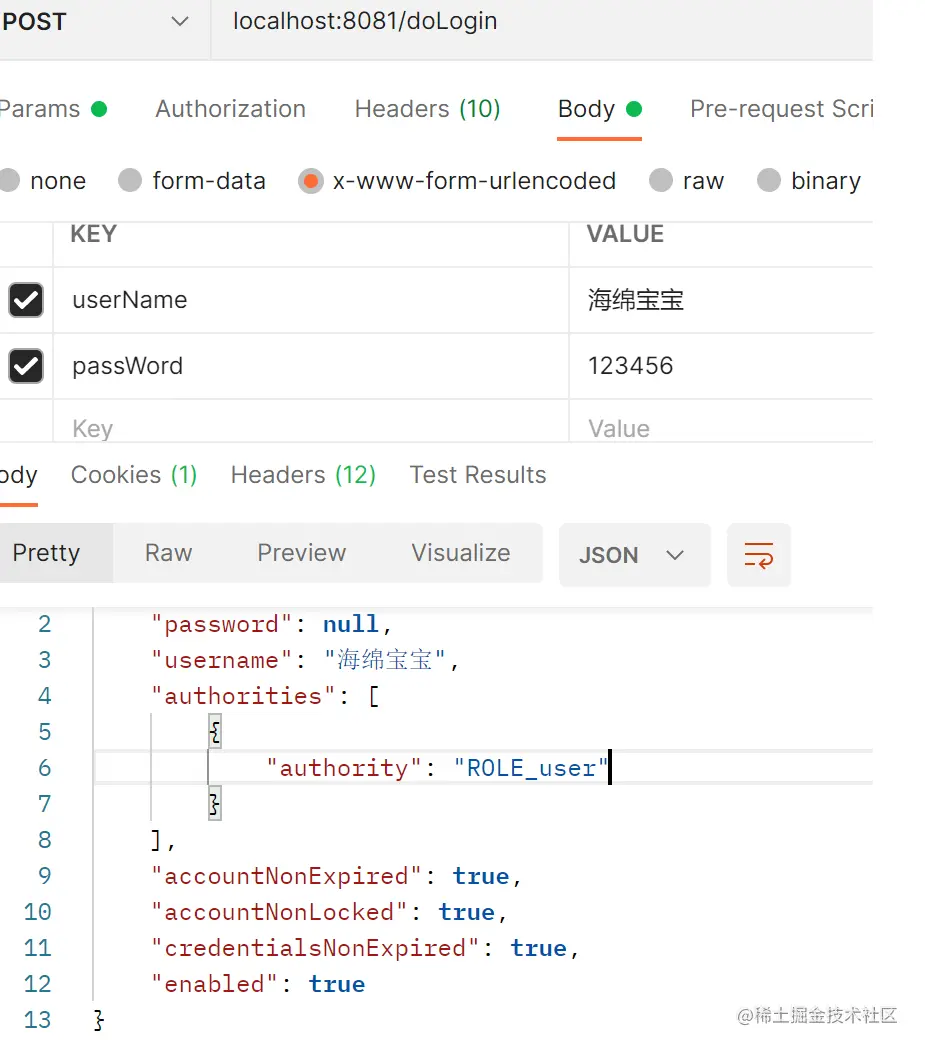Click the empty Key input field
The width and height of the screenshot is (925, 1053).
(300, 429)
